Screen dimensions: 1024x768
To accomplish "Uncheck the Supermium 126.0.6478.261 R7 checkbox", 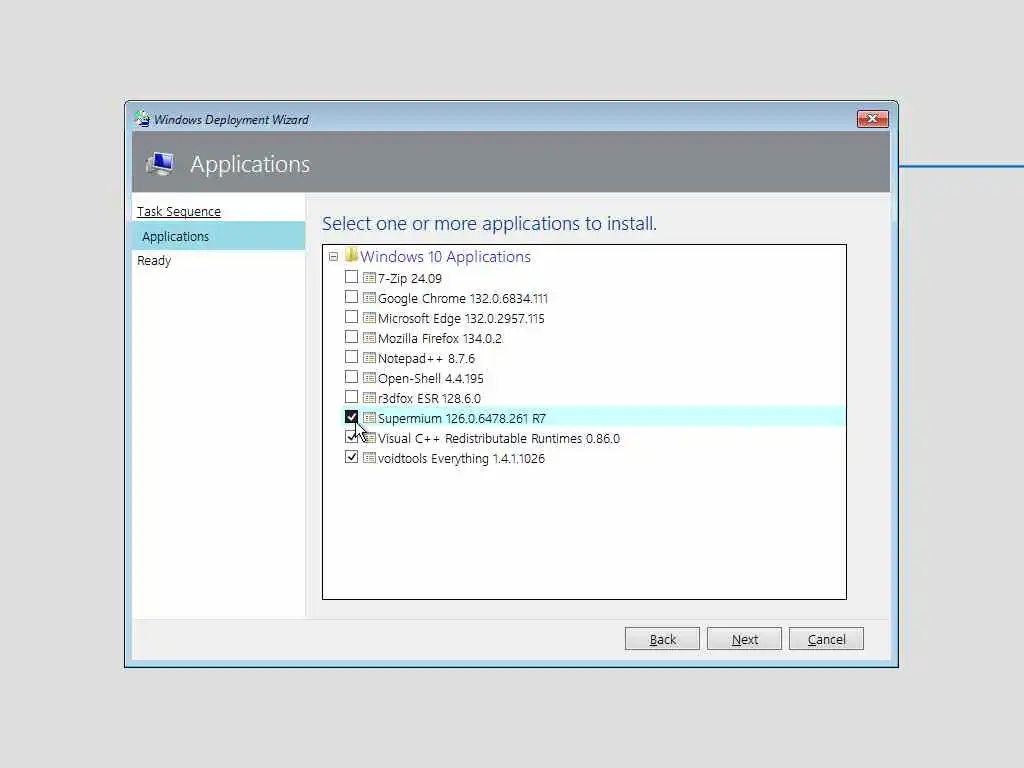I will pos(351,417).
